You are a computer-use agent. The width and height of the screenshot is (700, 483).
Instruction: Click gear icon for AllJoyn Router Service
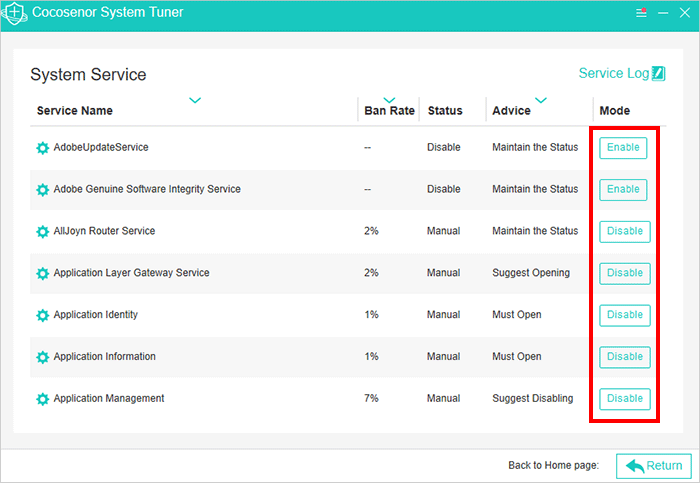[42, 232]
